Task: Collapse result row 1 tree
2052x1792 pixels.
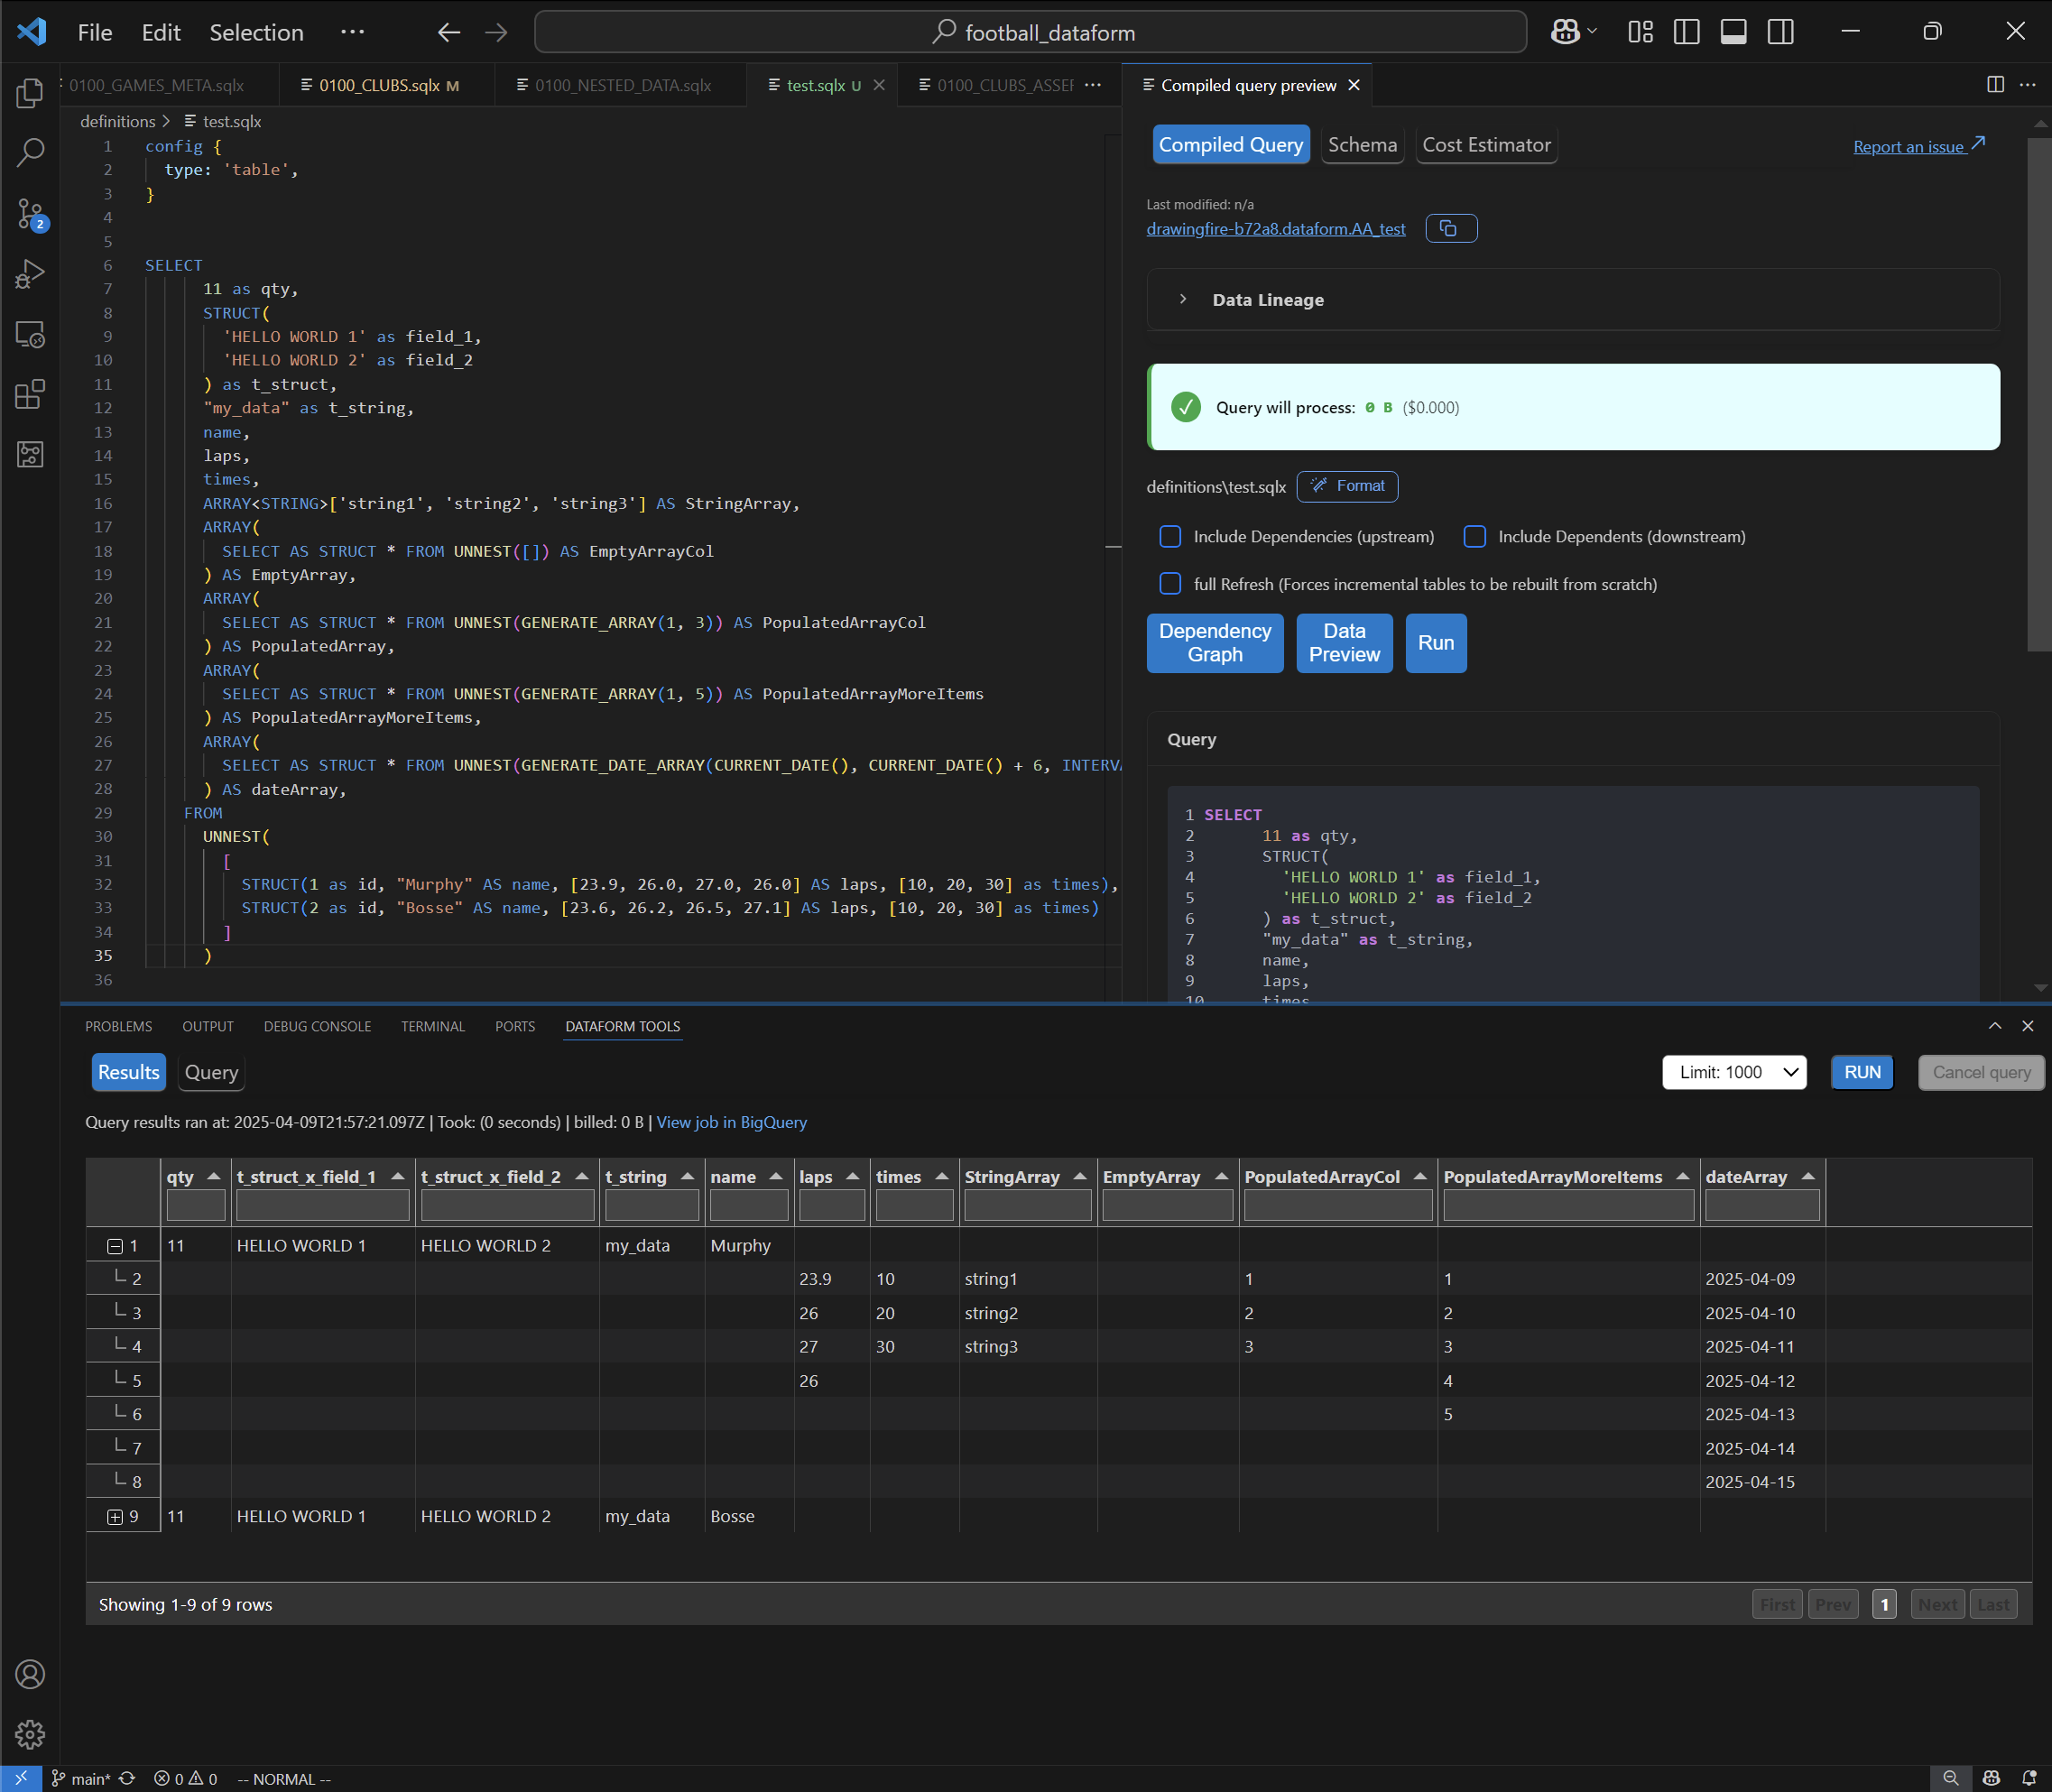Action: (115, 1246)
